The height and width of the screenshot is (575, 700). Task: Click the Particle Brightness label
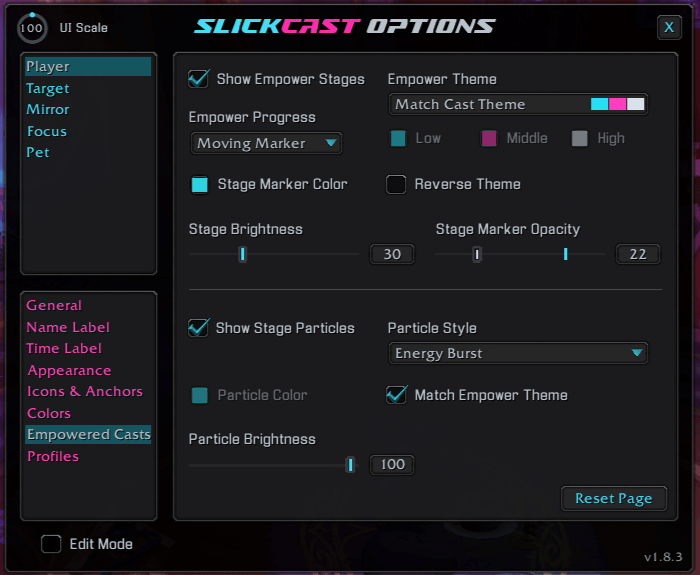tap(252, 439)
